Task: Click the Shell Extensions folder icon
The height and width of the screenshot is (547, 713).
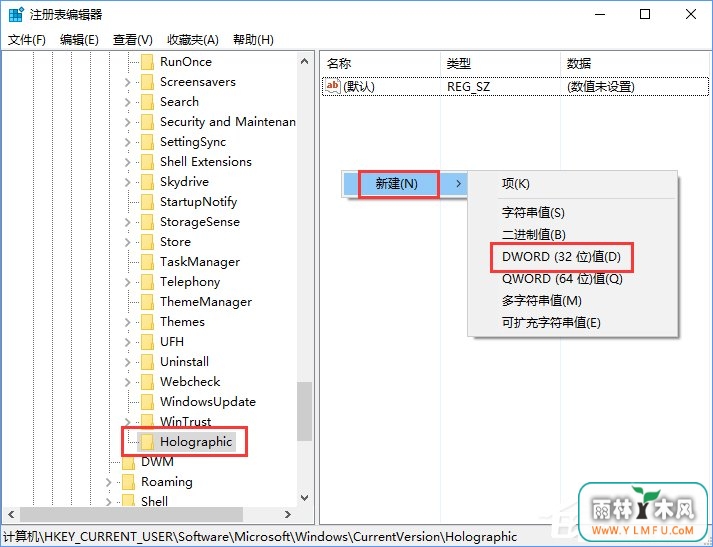Action: [147, 162]
